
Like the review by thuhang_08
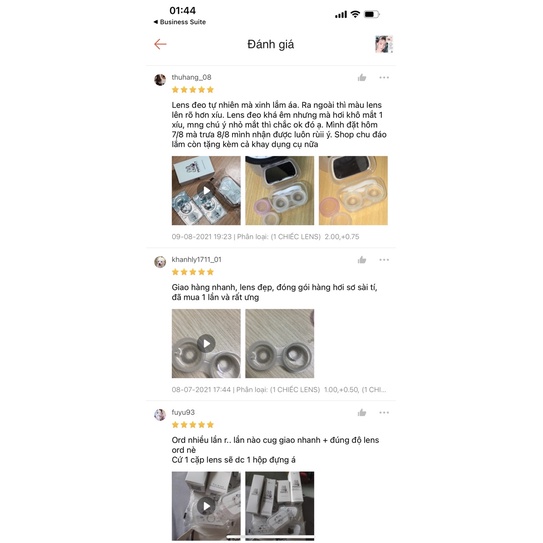tap(362, 78)
